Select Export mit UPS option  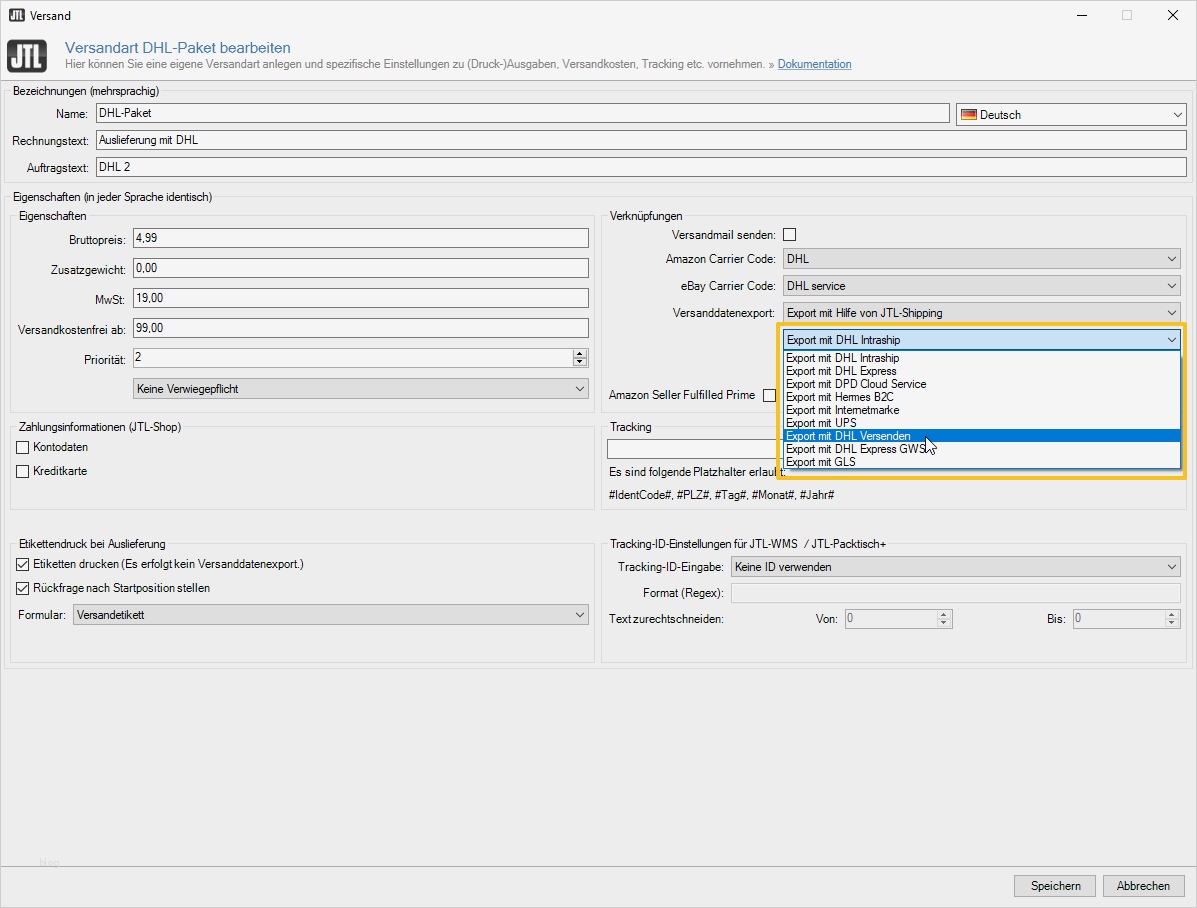pos(821,423)
